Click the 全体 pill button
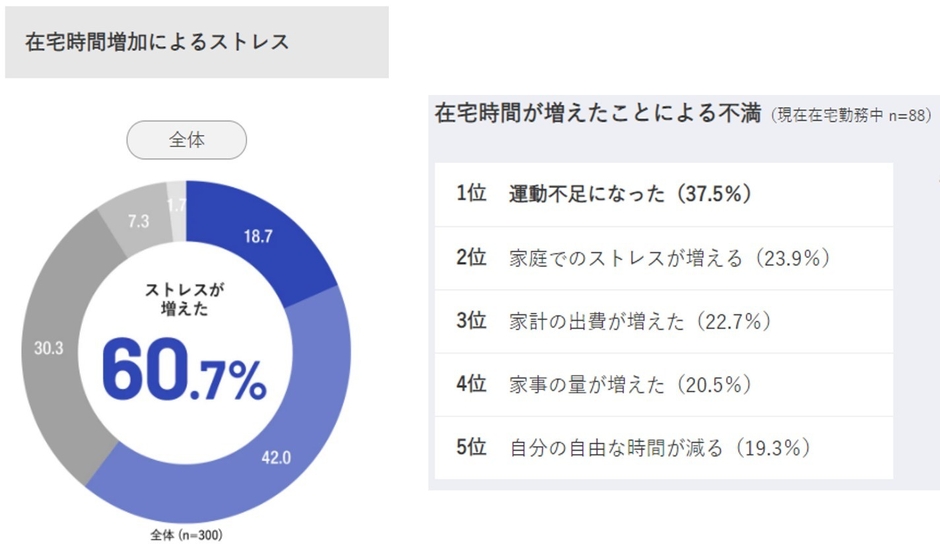 tap(186, 141)
